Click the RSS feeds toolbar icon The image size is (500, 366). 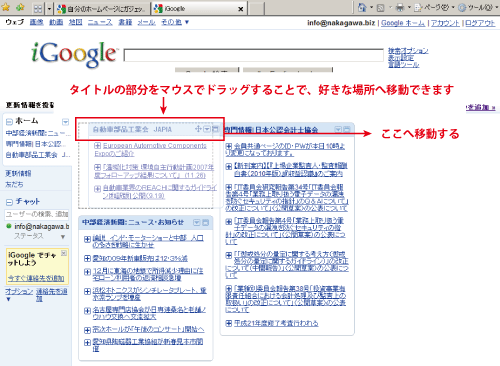[x=380, y=8]
